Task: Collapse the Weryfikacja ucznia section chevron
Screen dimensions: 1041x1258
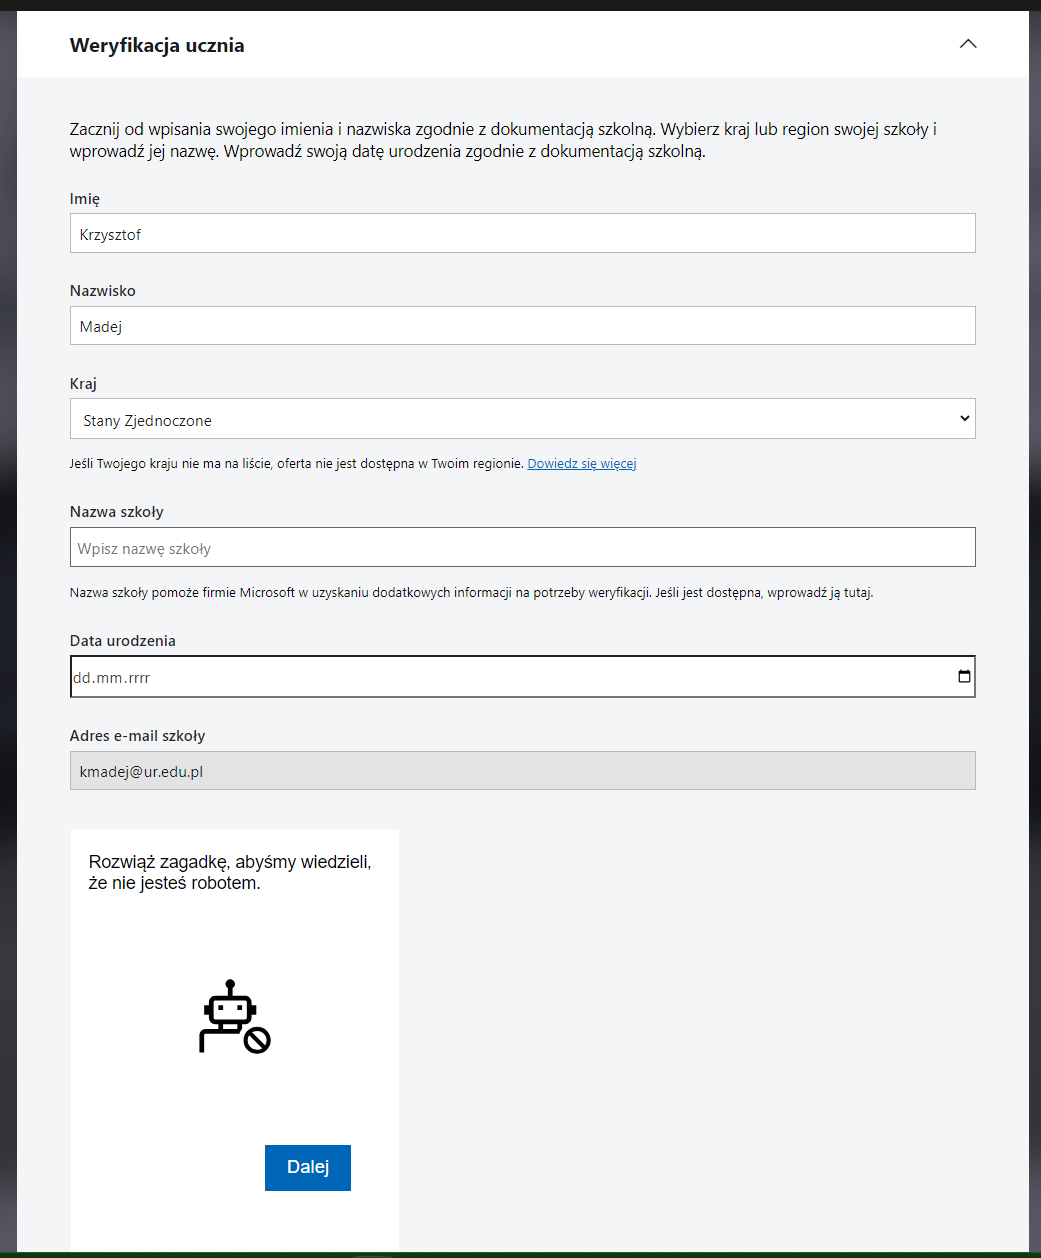Action: 967,44
